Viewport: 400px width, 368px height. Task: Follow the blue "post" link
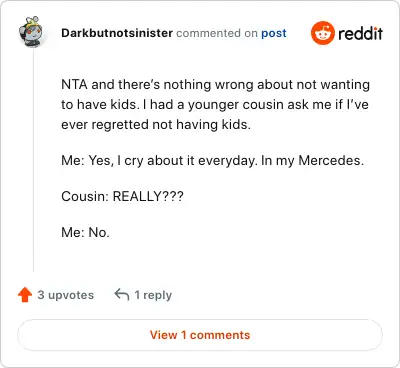click(274, 33)
